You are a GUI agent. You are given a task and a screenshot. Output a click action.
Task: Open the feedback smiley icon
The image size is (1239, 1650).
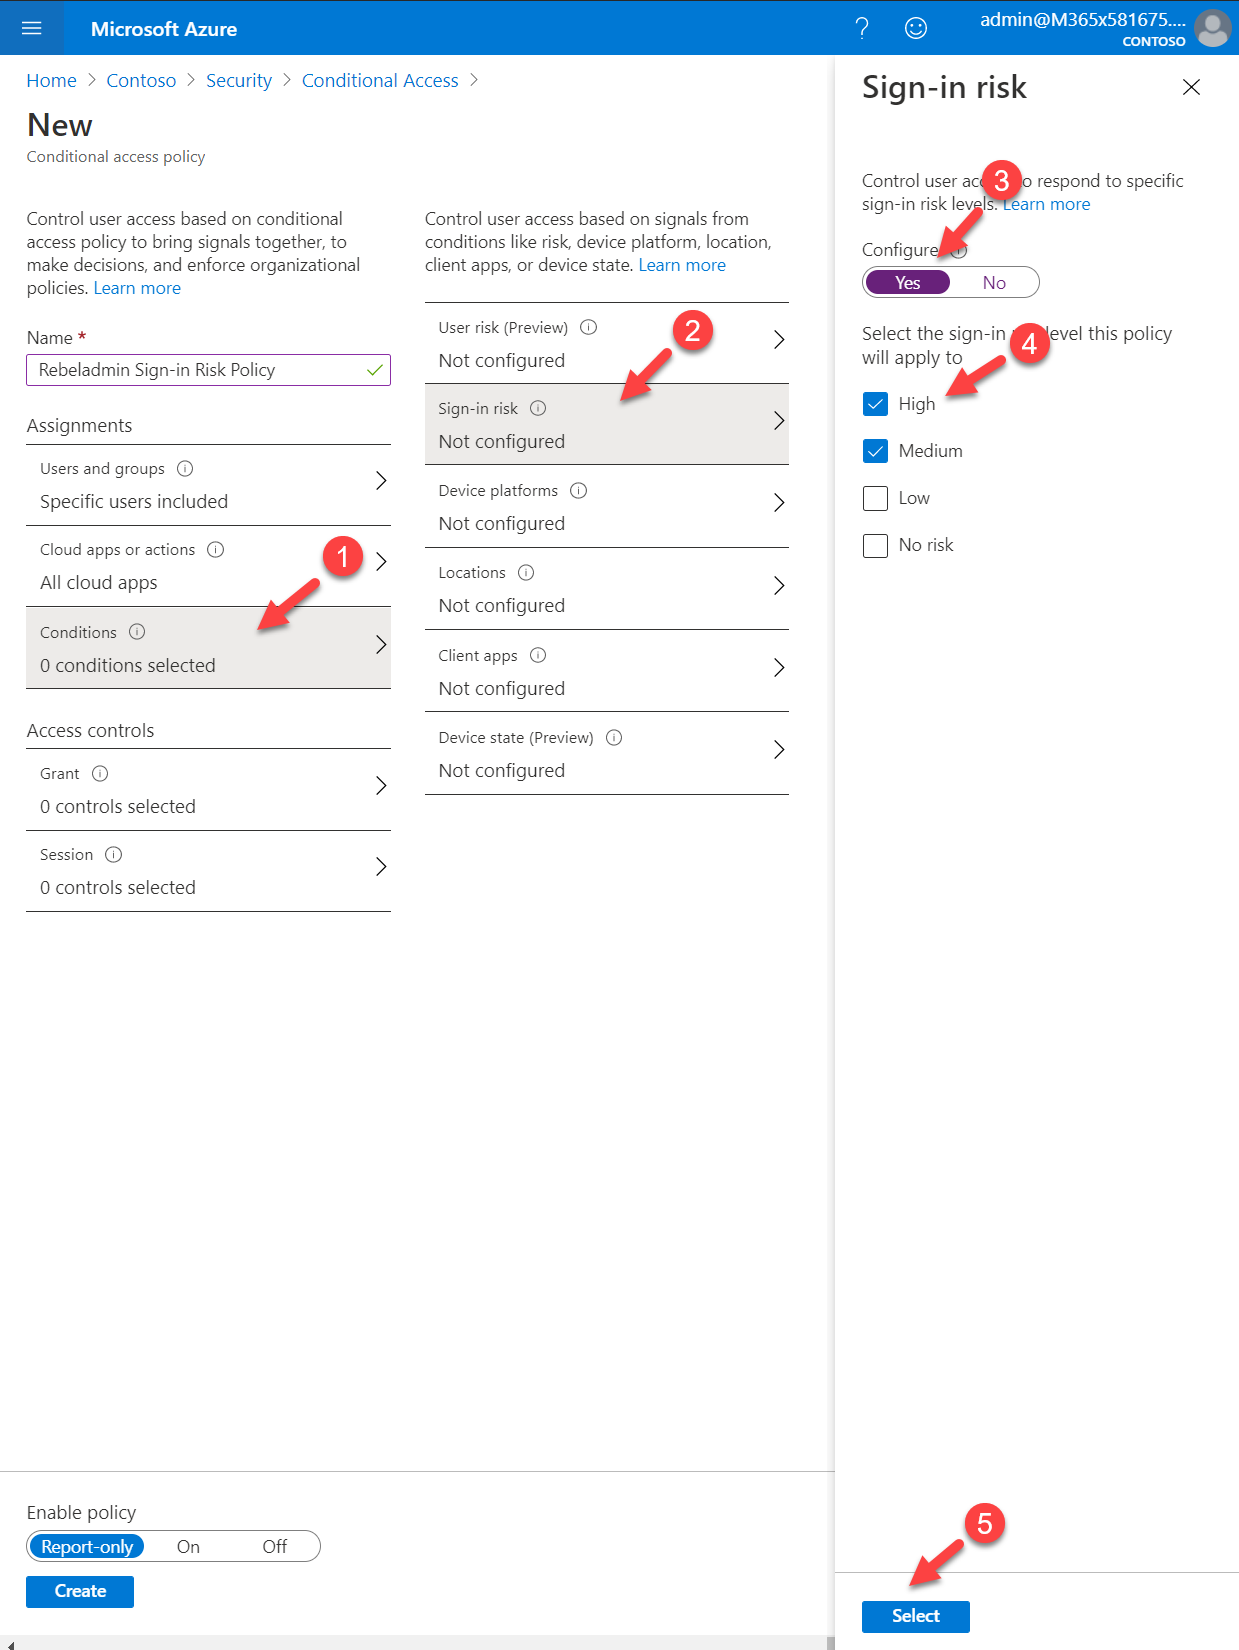[915, 28]
